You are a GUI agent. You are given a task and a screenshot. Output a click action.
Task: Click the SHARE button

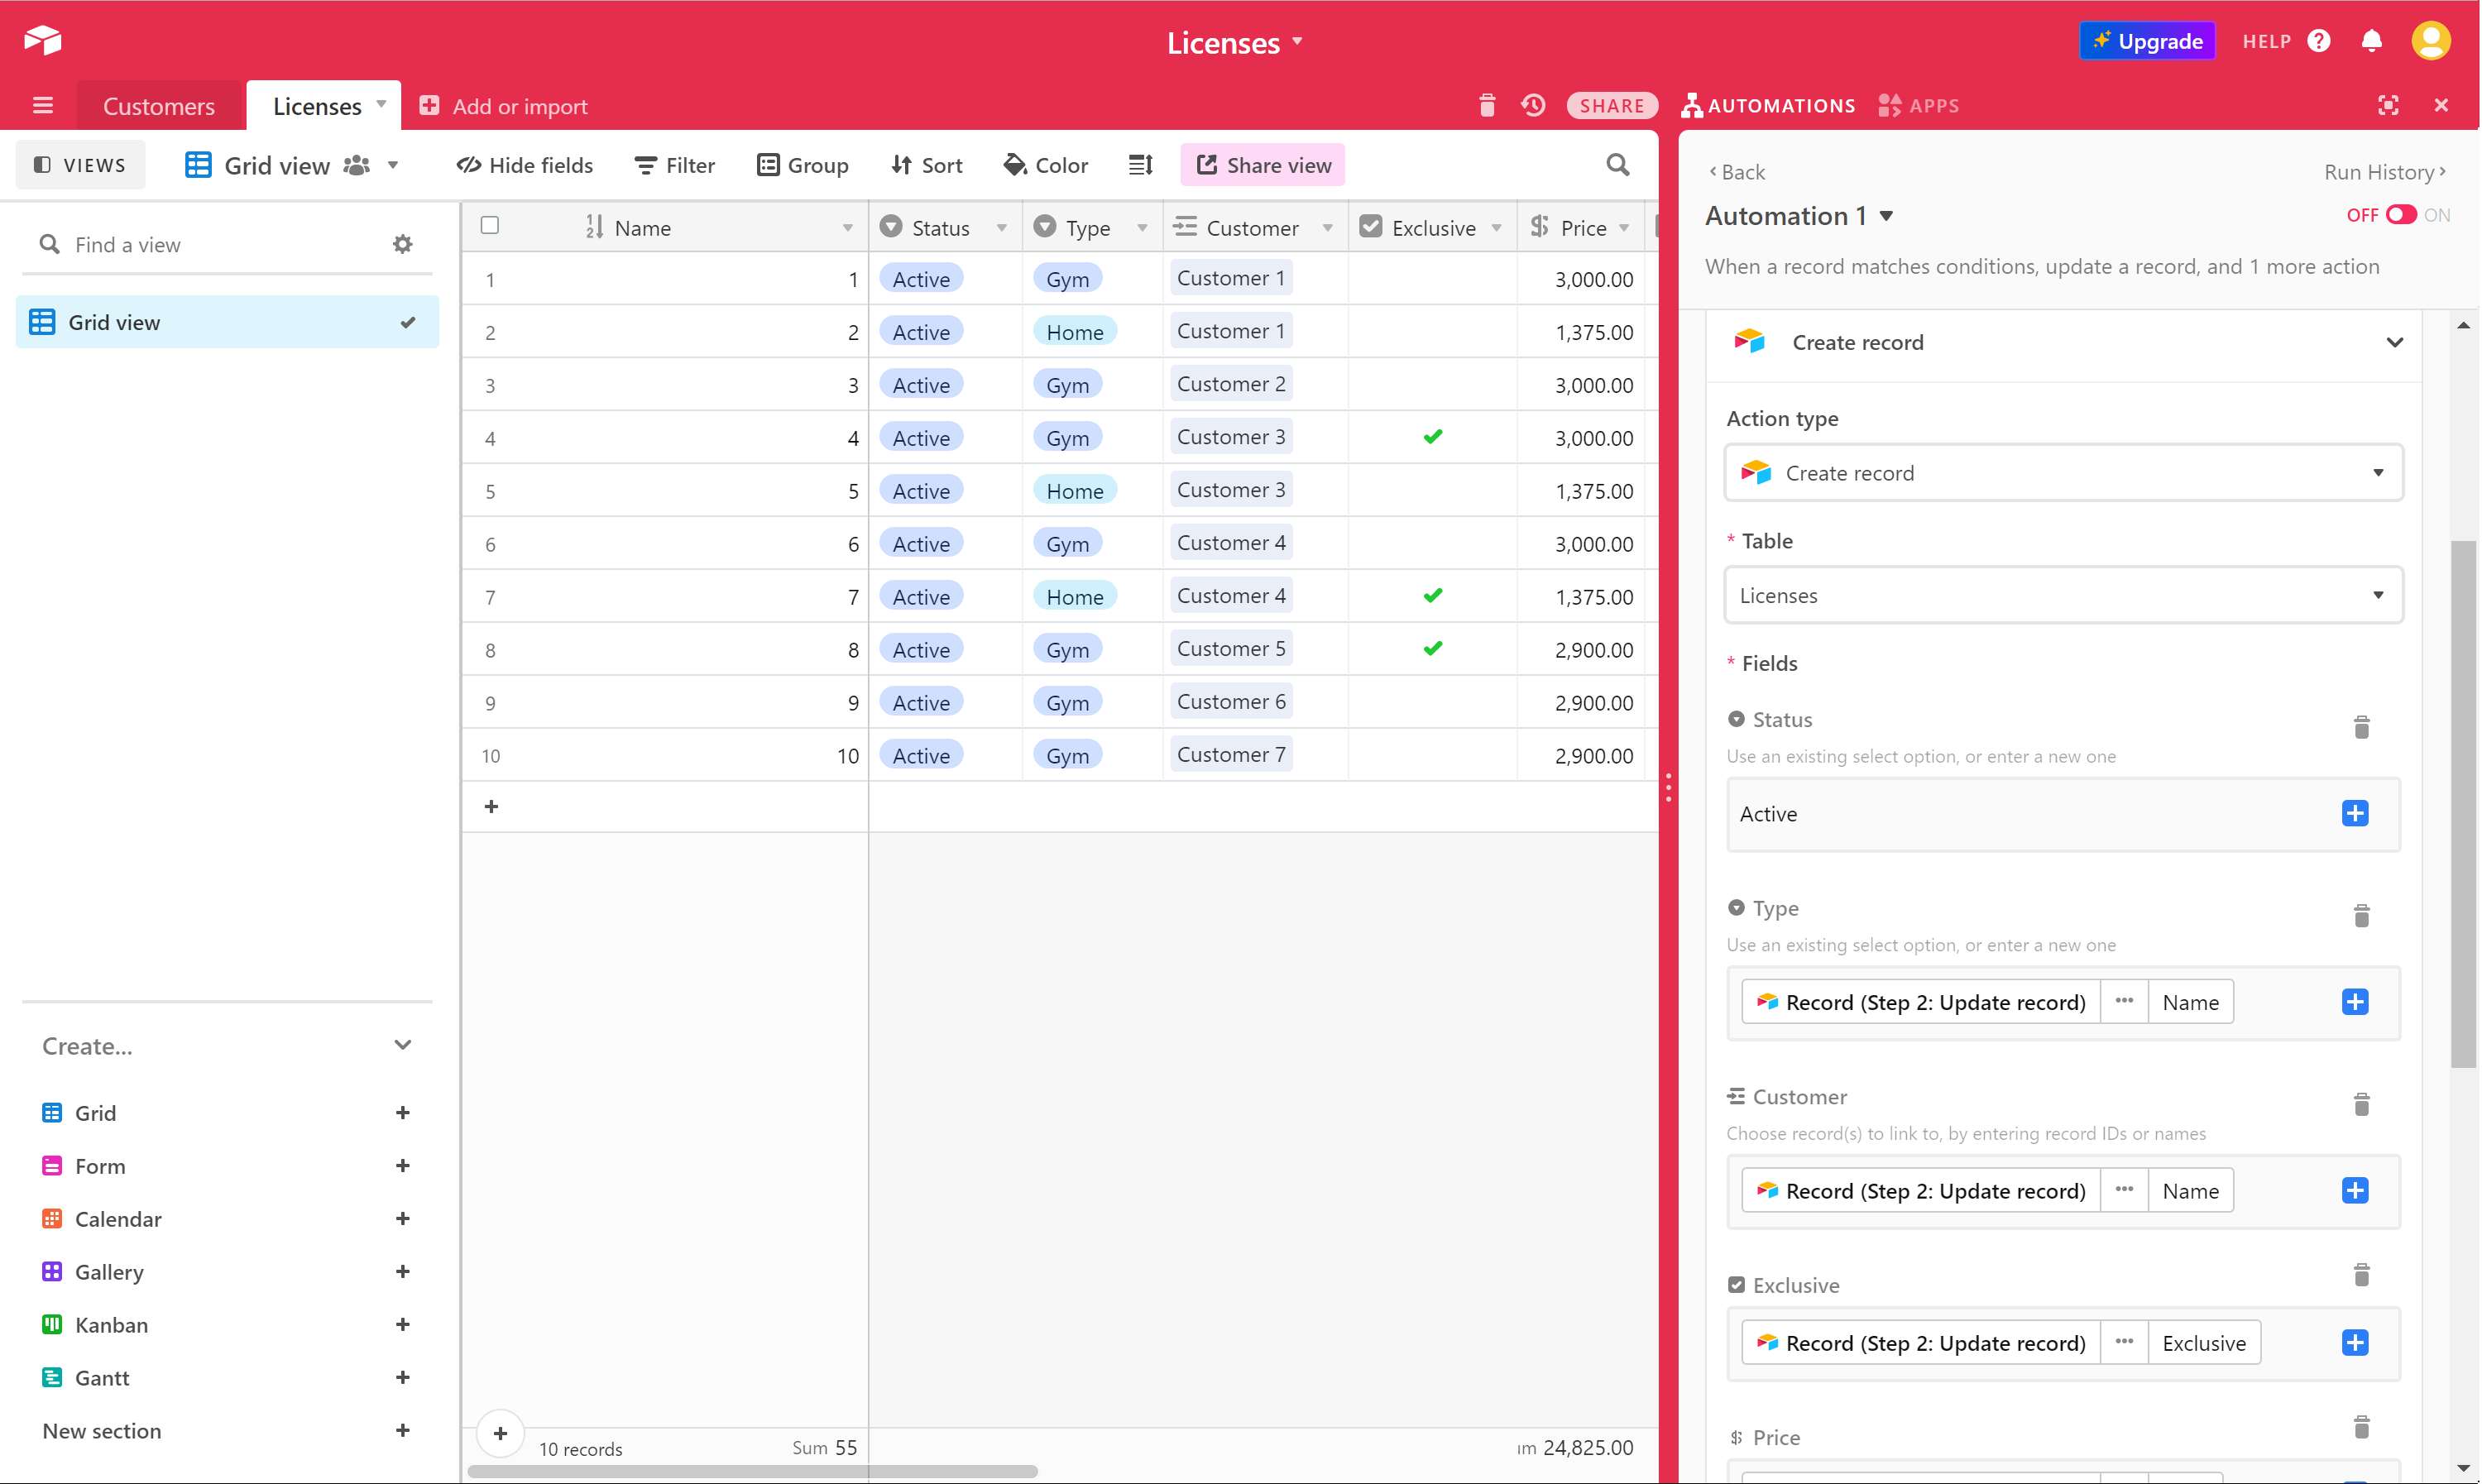tap(1612, 105)
